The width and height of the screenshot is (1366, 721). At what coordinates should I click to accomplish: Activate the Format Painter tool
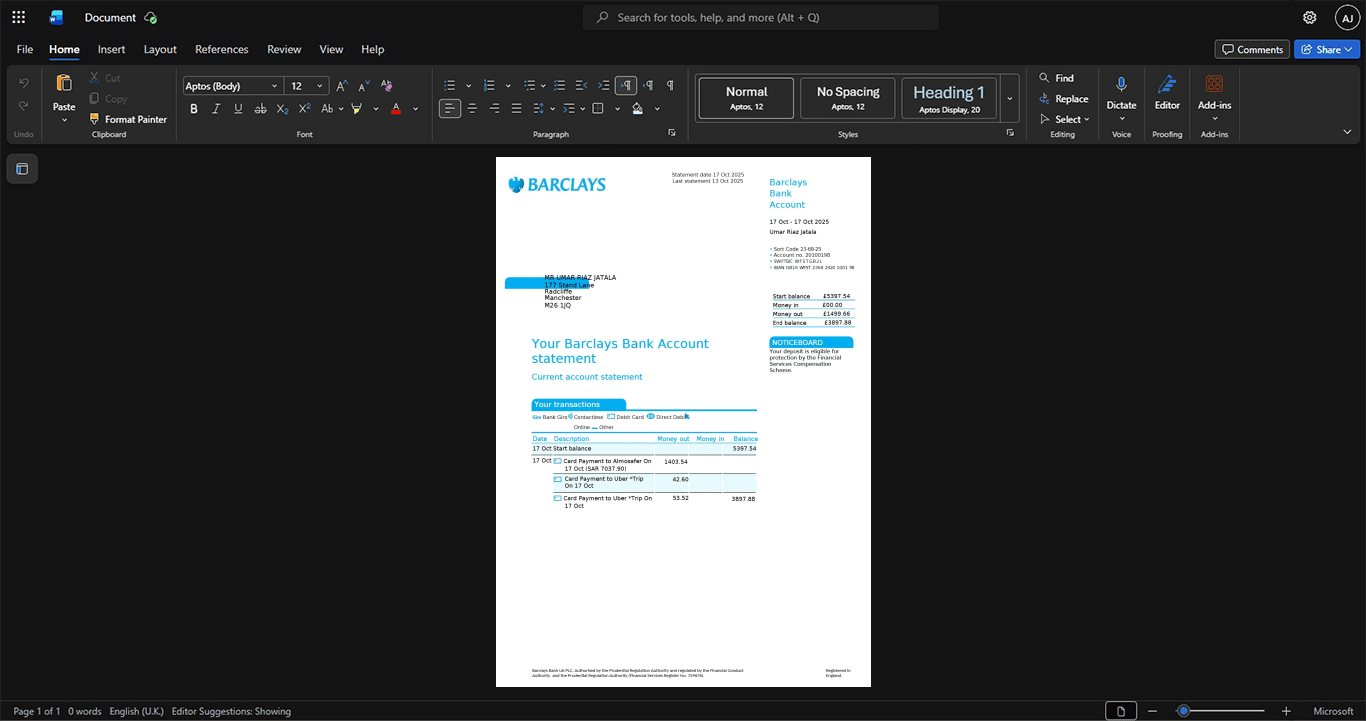click(128, 119)
